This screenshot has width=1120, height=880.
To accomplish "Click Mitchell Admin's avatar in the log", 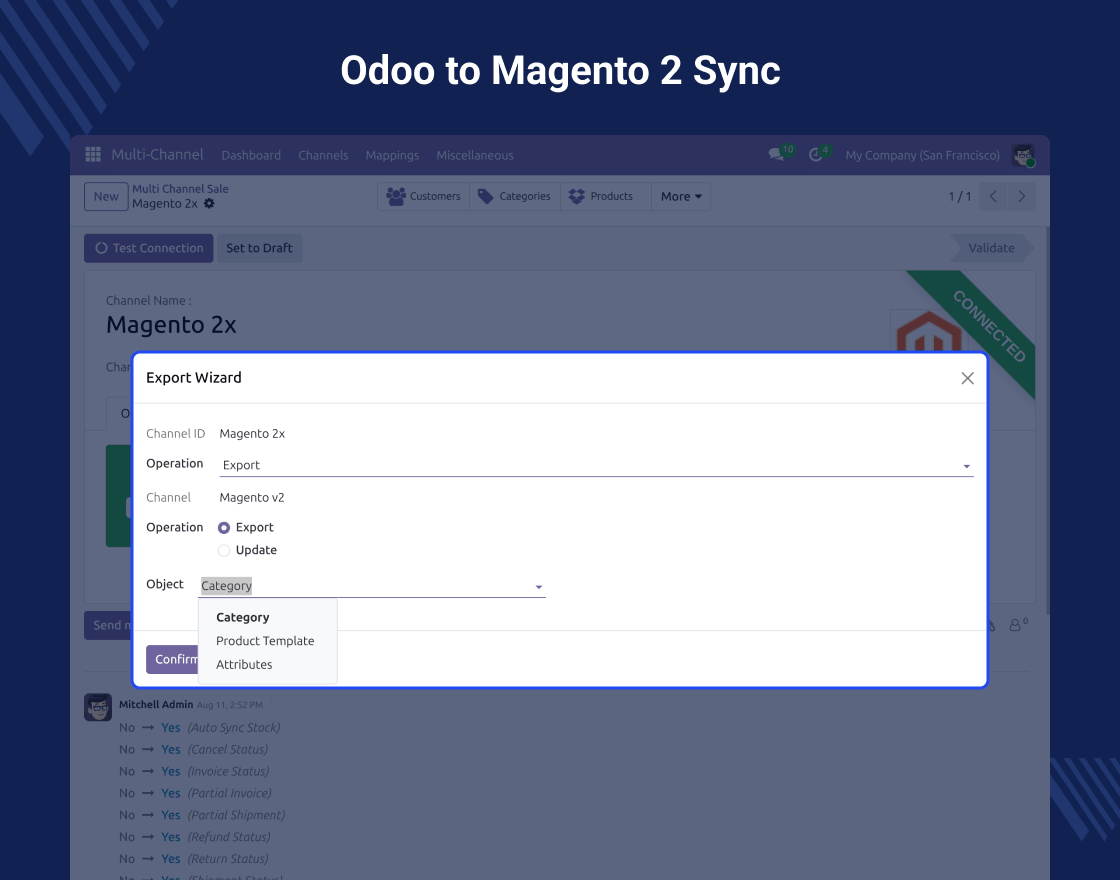I will pos(98,707).
